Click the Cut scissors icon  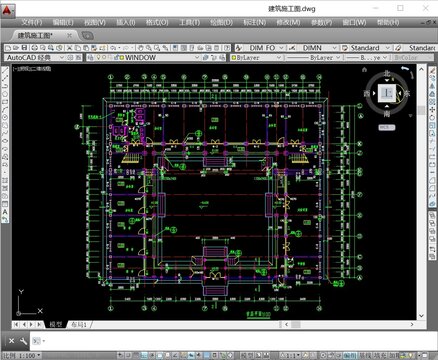(70, 48)
